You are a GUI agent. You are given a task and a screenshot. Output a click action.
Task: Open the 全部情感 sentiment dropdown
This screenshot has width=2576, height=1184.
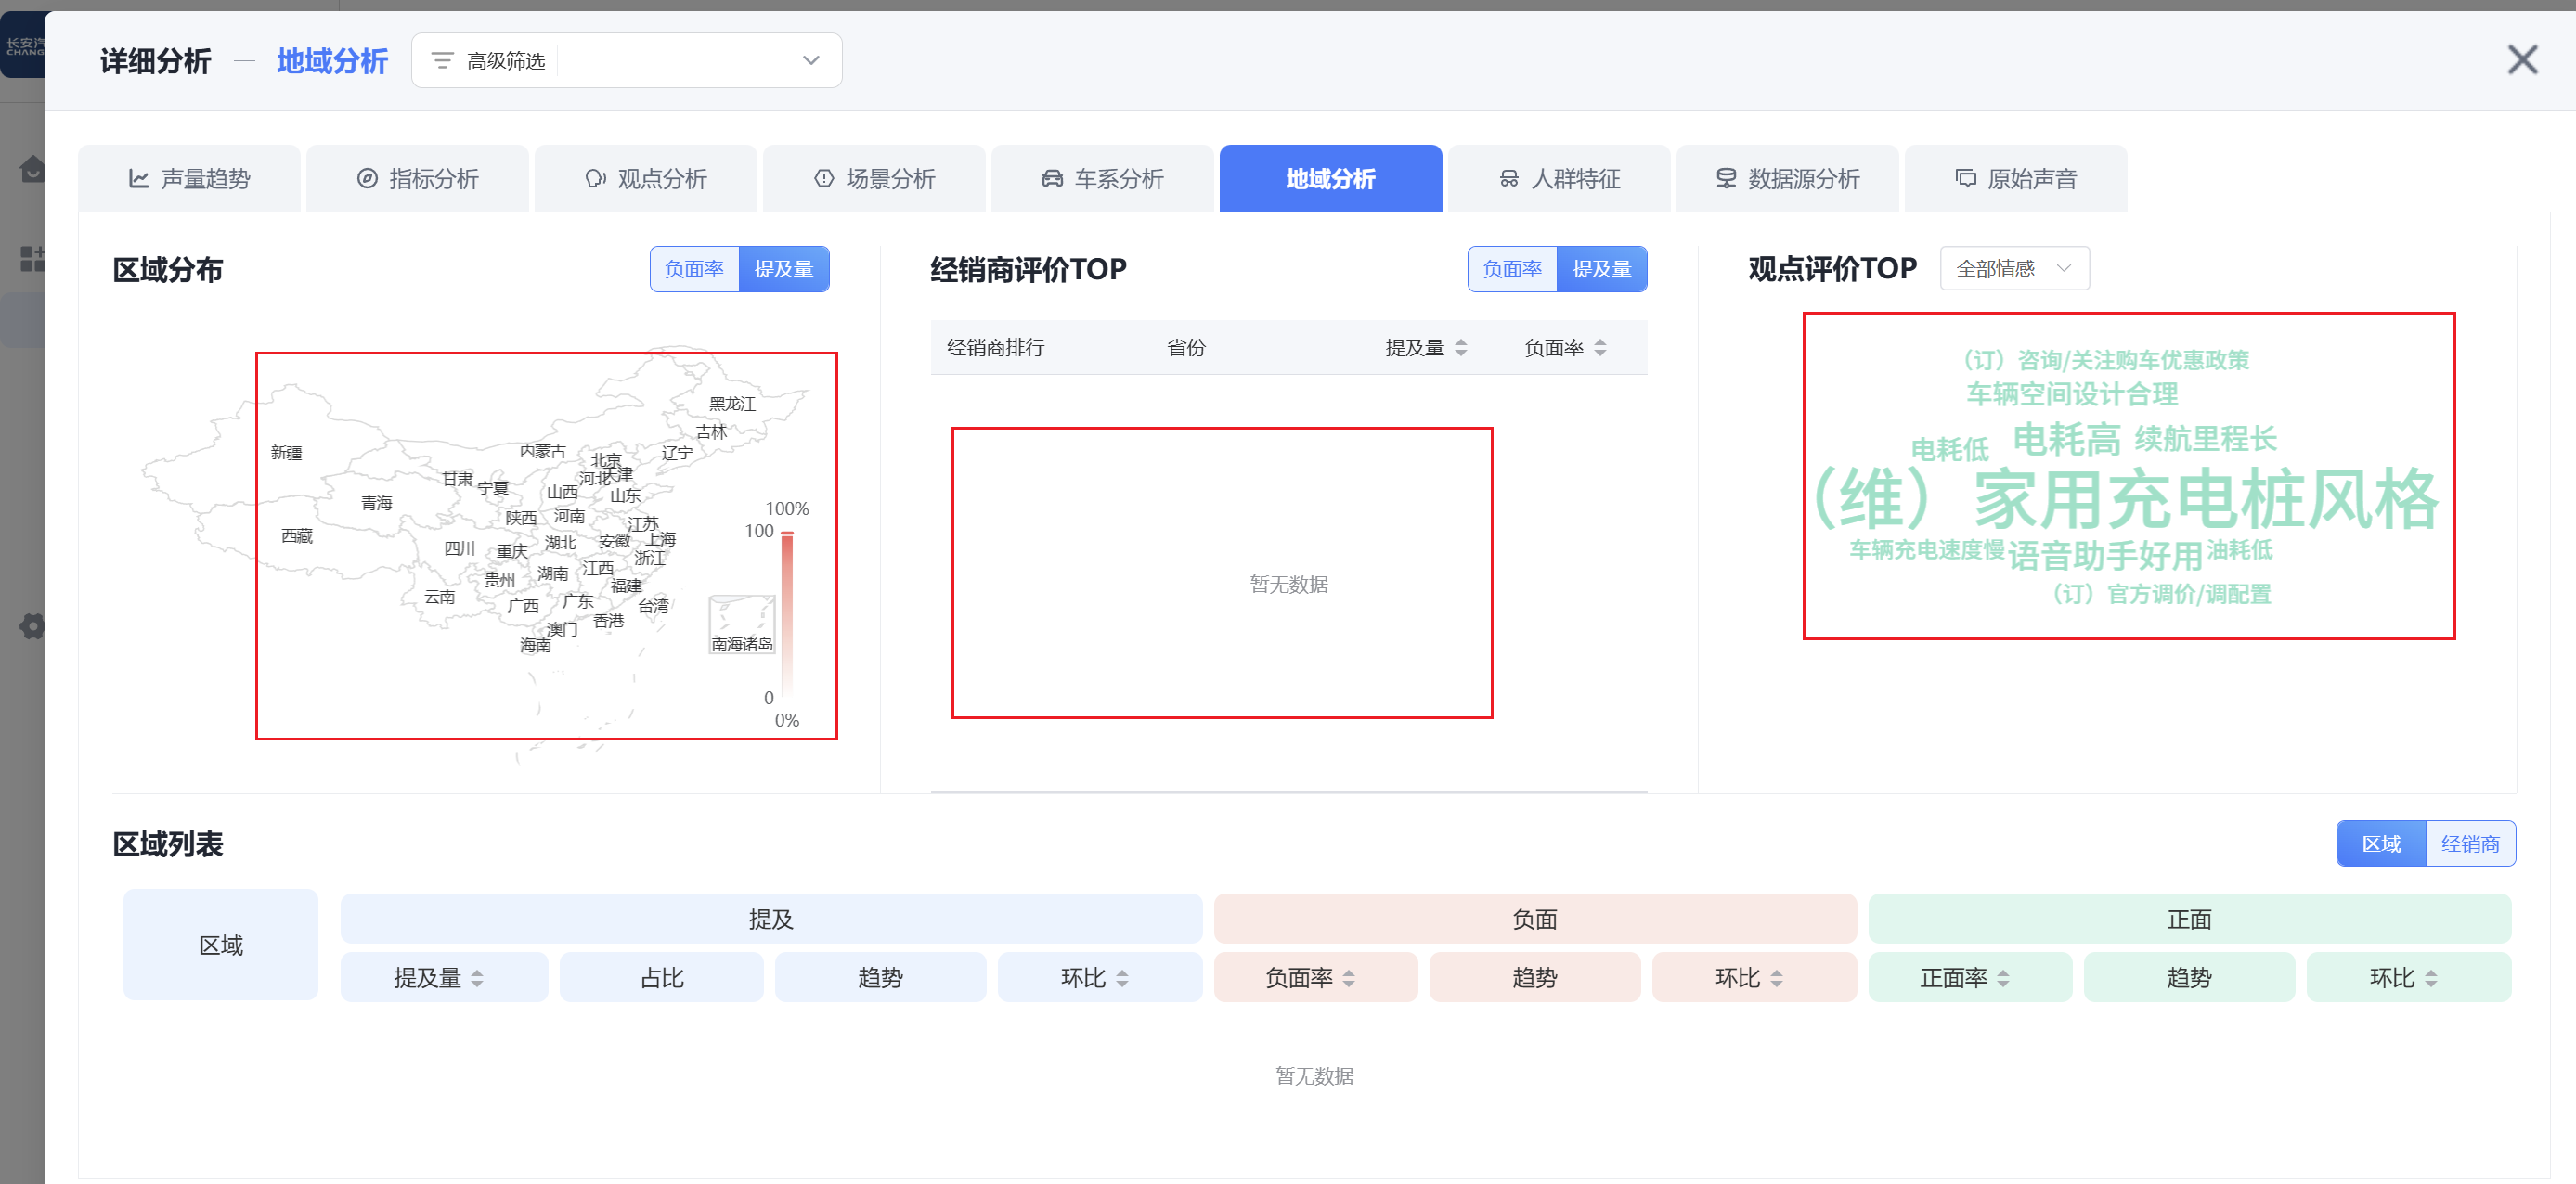click(x=2013, y=268)
